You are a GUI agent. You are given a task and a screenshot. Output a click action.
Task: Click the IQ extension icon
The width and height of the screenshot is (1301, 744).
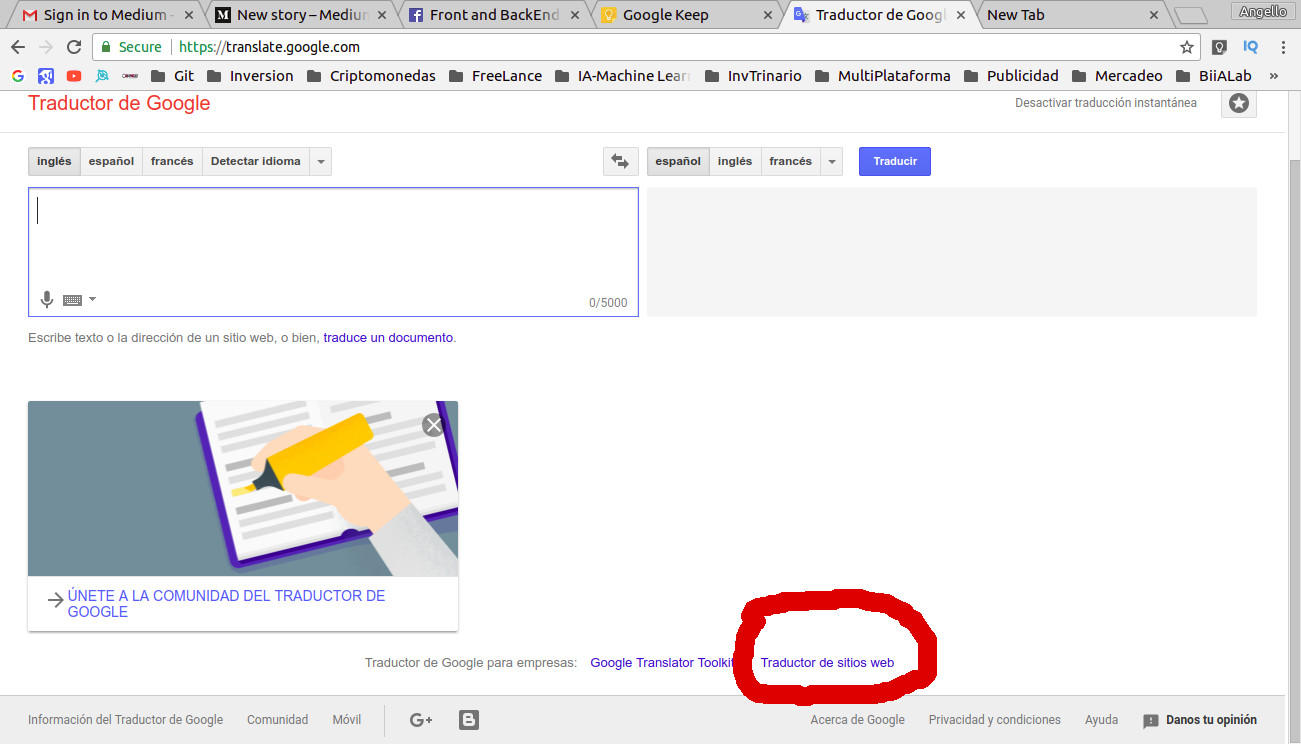point(1250,47)
